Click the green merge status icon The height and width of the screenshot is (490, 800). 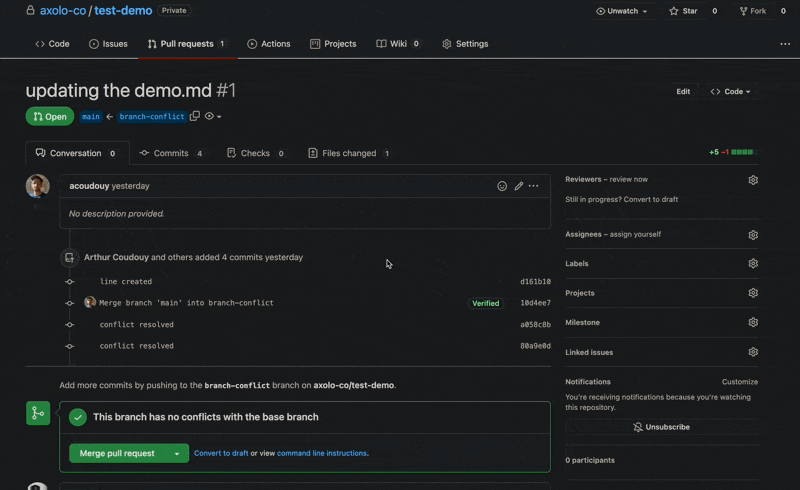[x=38, y=413]
